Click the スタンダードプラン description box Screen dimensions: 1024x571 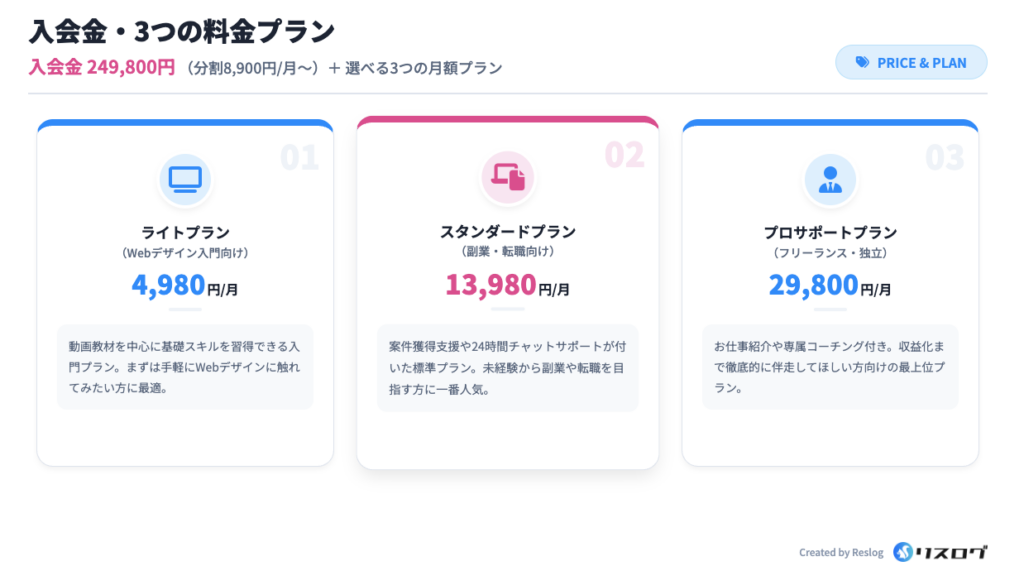pyautogui.click(x=508, y=367)
